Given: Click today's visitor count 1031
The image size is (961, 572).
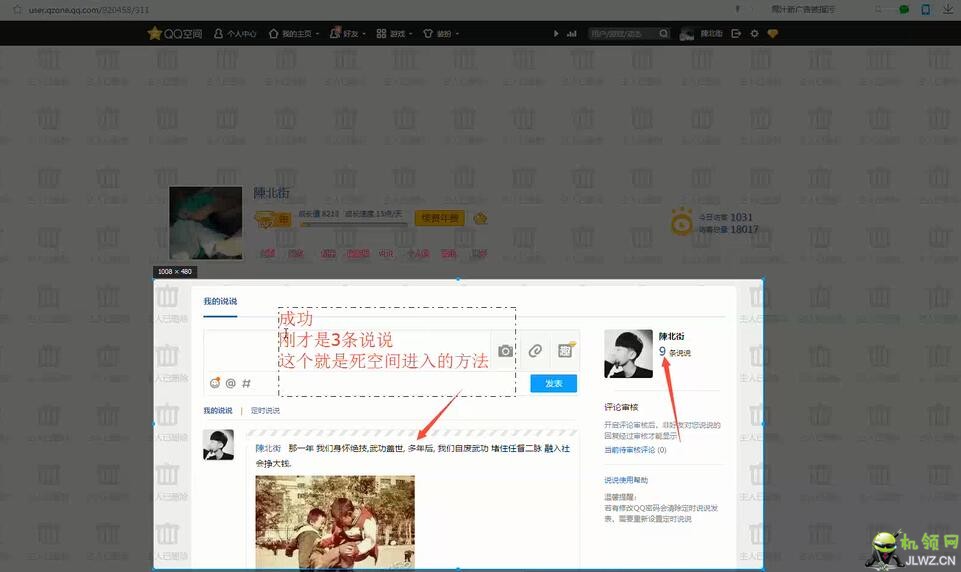Looking at the screenshot, I should pos(741,217).
